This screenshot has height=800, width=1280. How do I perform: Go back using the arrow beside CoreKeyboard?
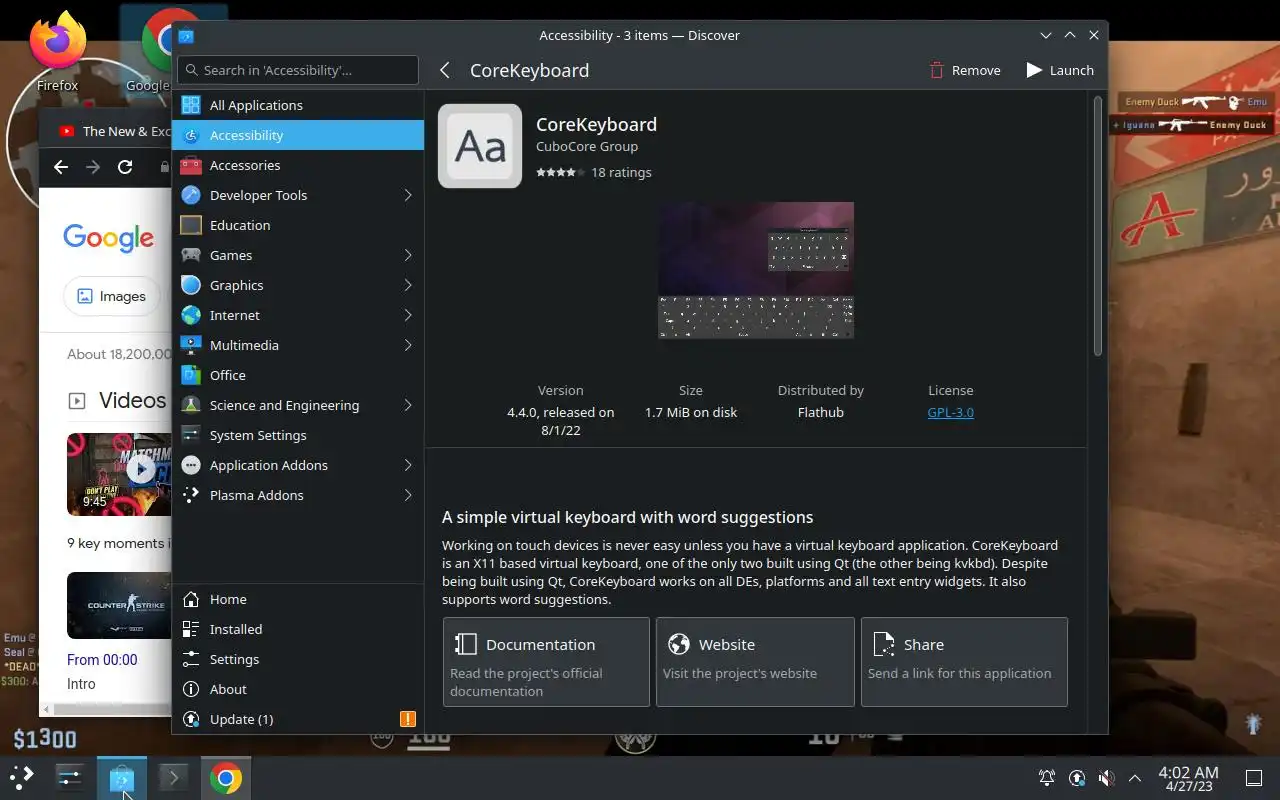click(445, 70)
